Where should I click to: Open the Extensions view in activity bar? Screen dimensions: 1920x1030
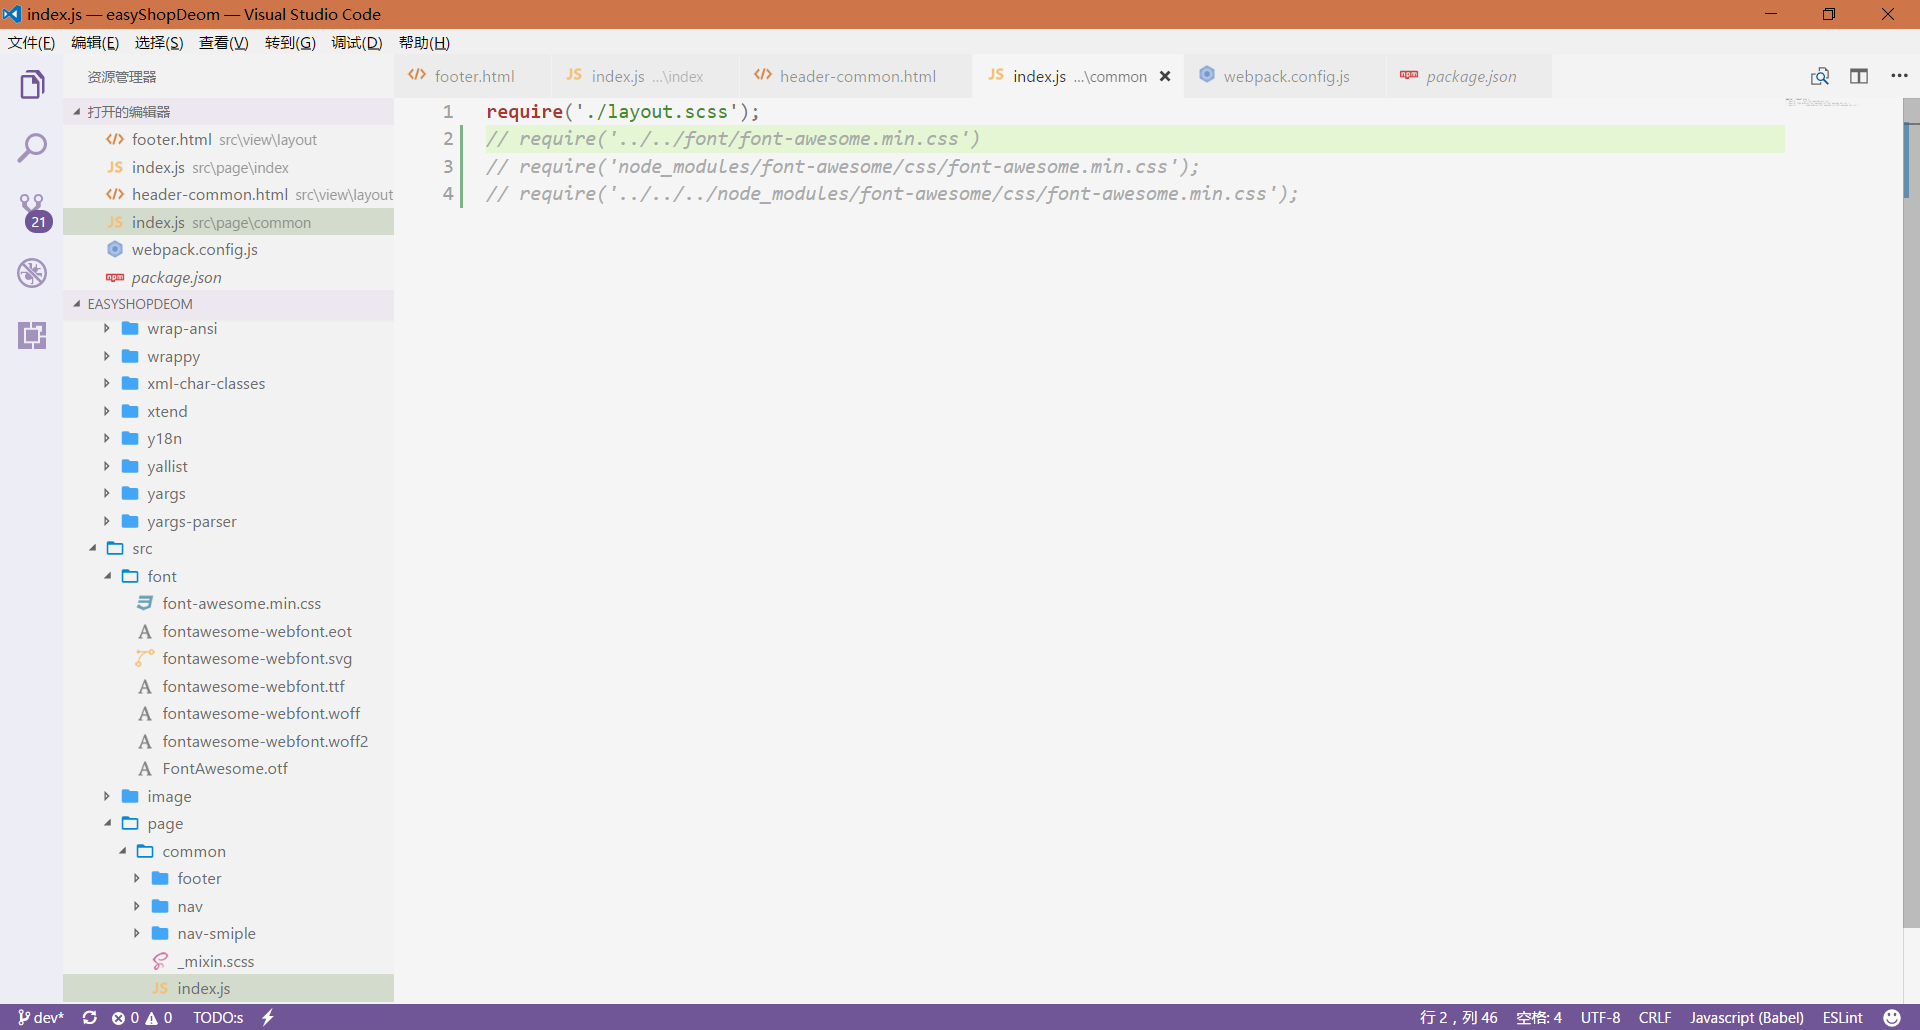(x=32, y=335)
